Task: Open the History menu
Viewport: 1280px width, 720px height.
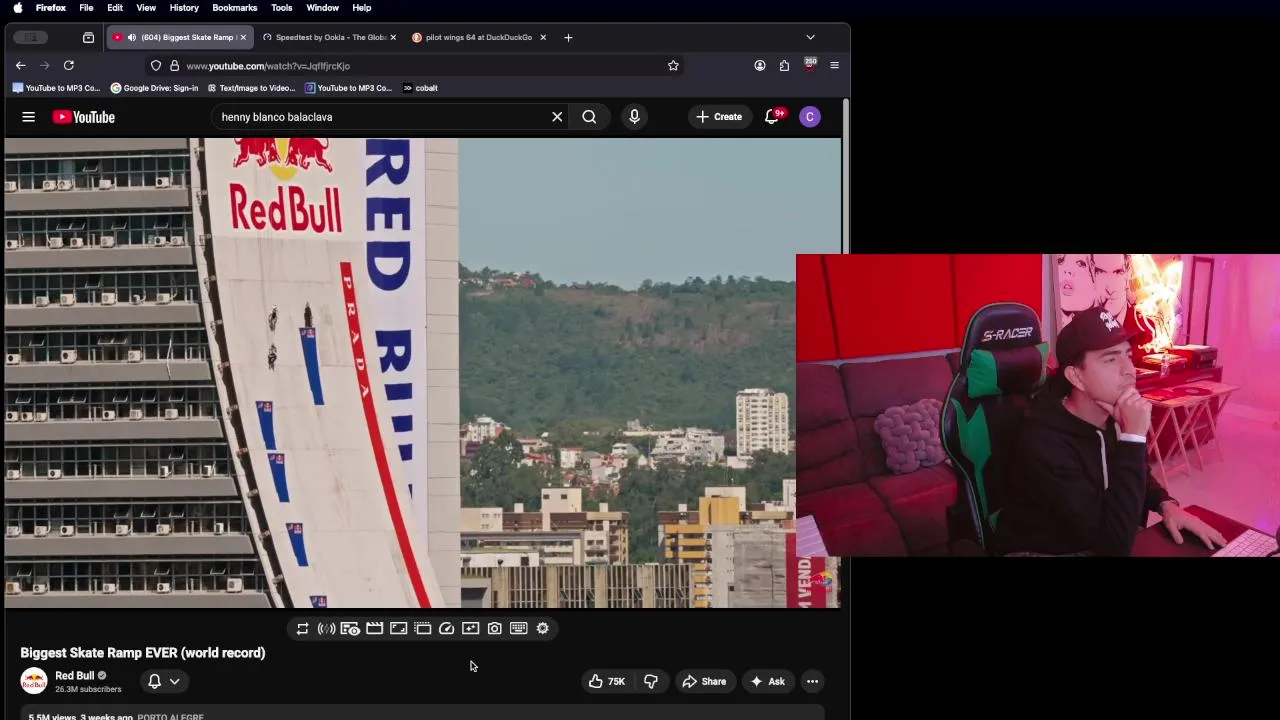Action: pyautogui.click(x=184, y=8)
